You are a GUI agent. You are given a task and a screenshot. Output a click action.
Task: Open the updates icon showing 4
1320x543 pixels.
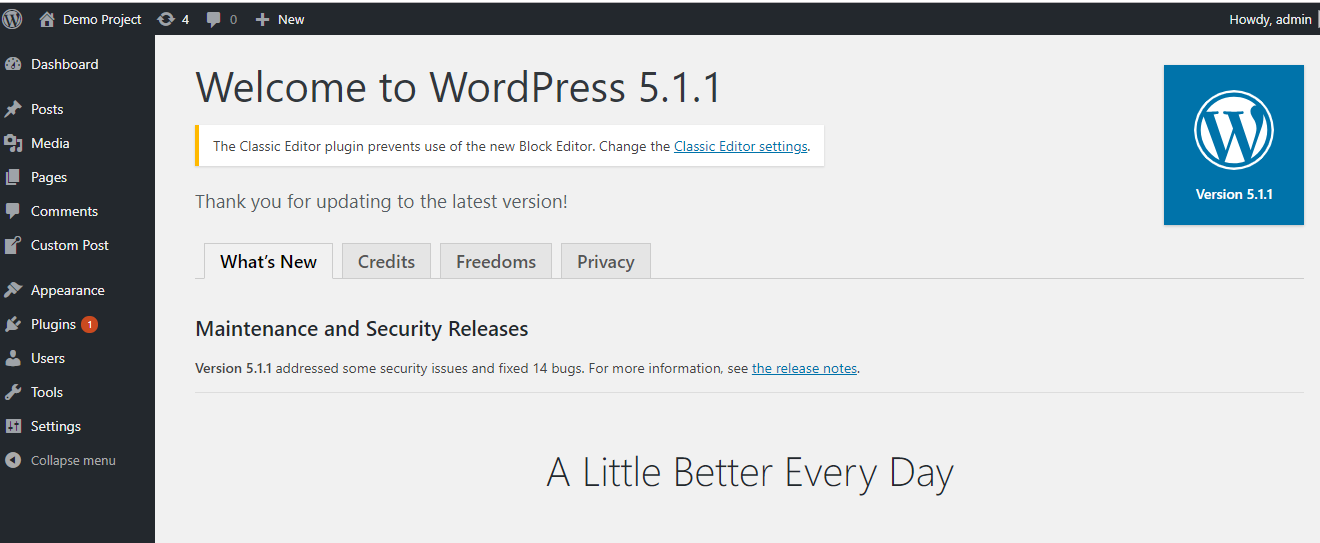(x=166, y=19)
